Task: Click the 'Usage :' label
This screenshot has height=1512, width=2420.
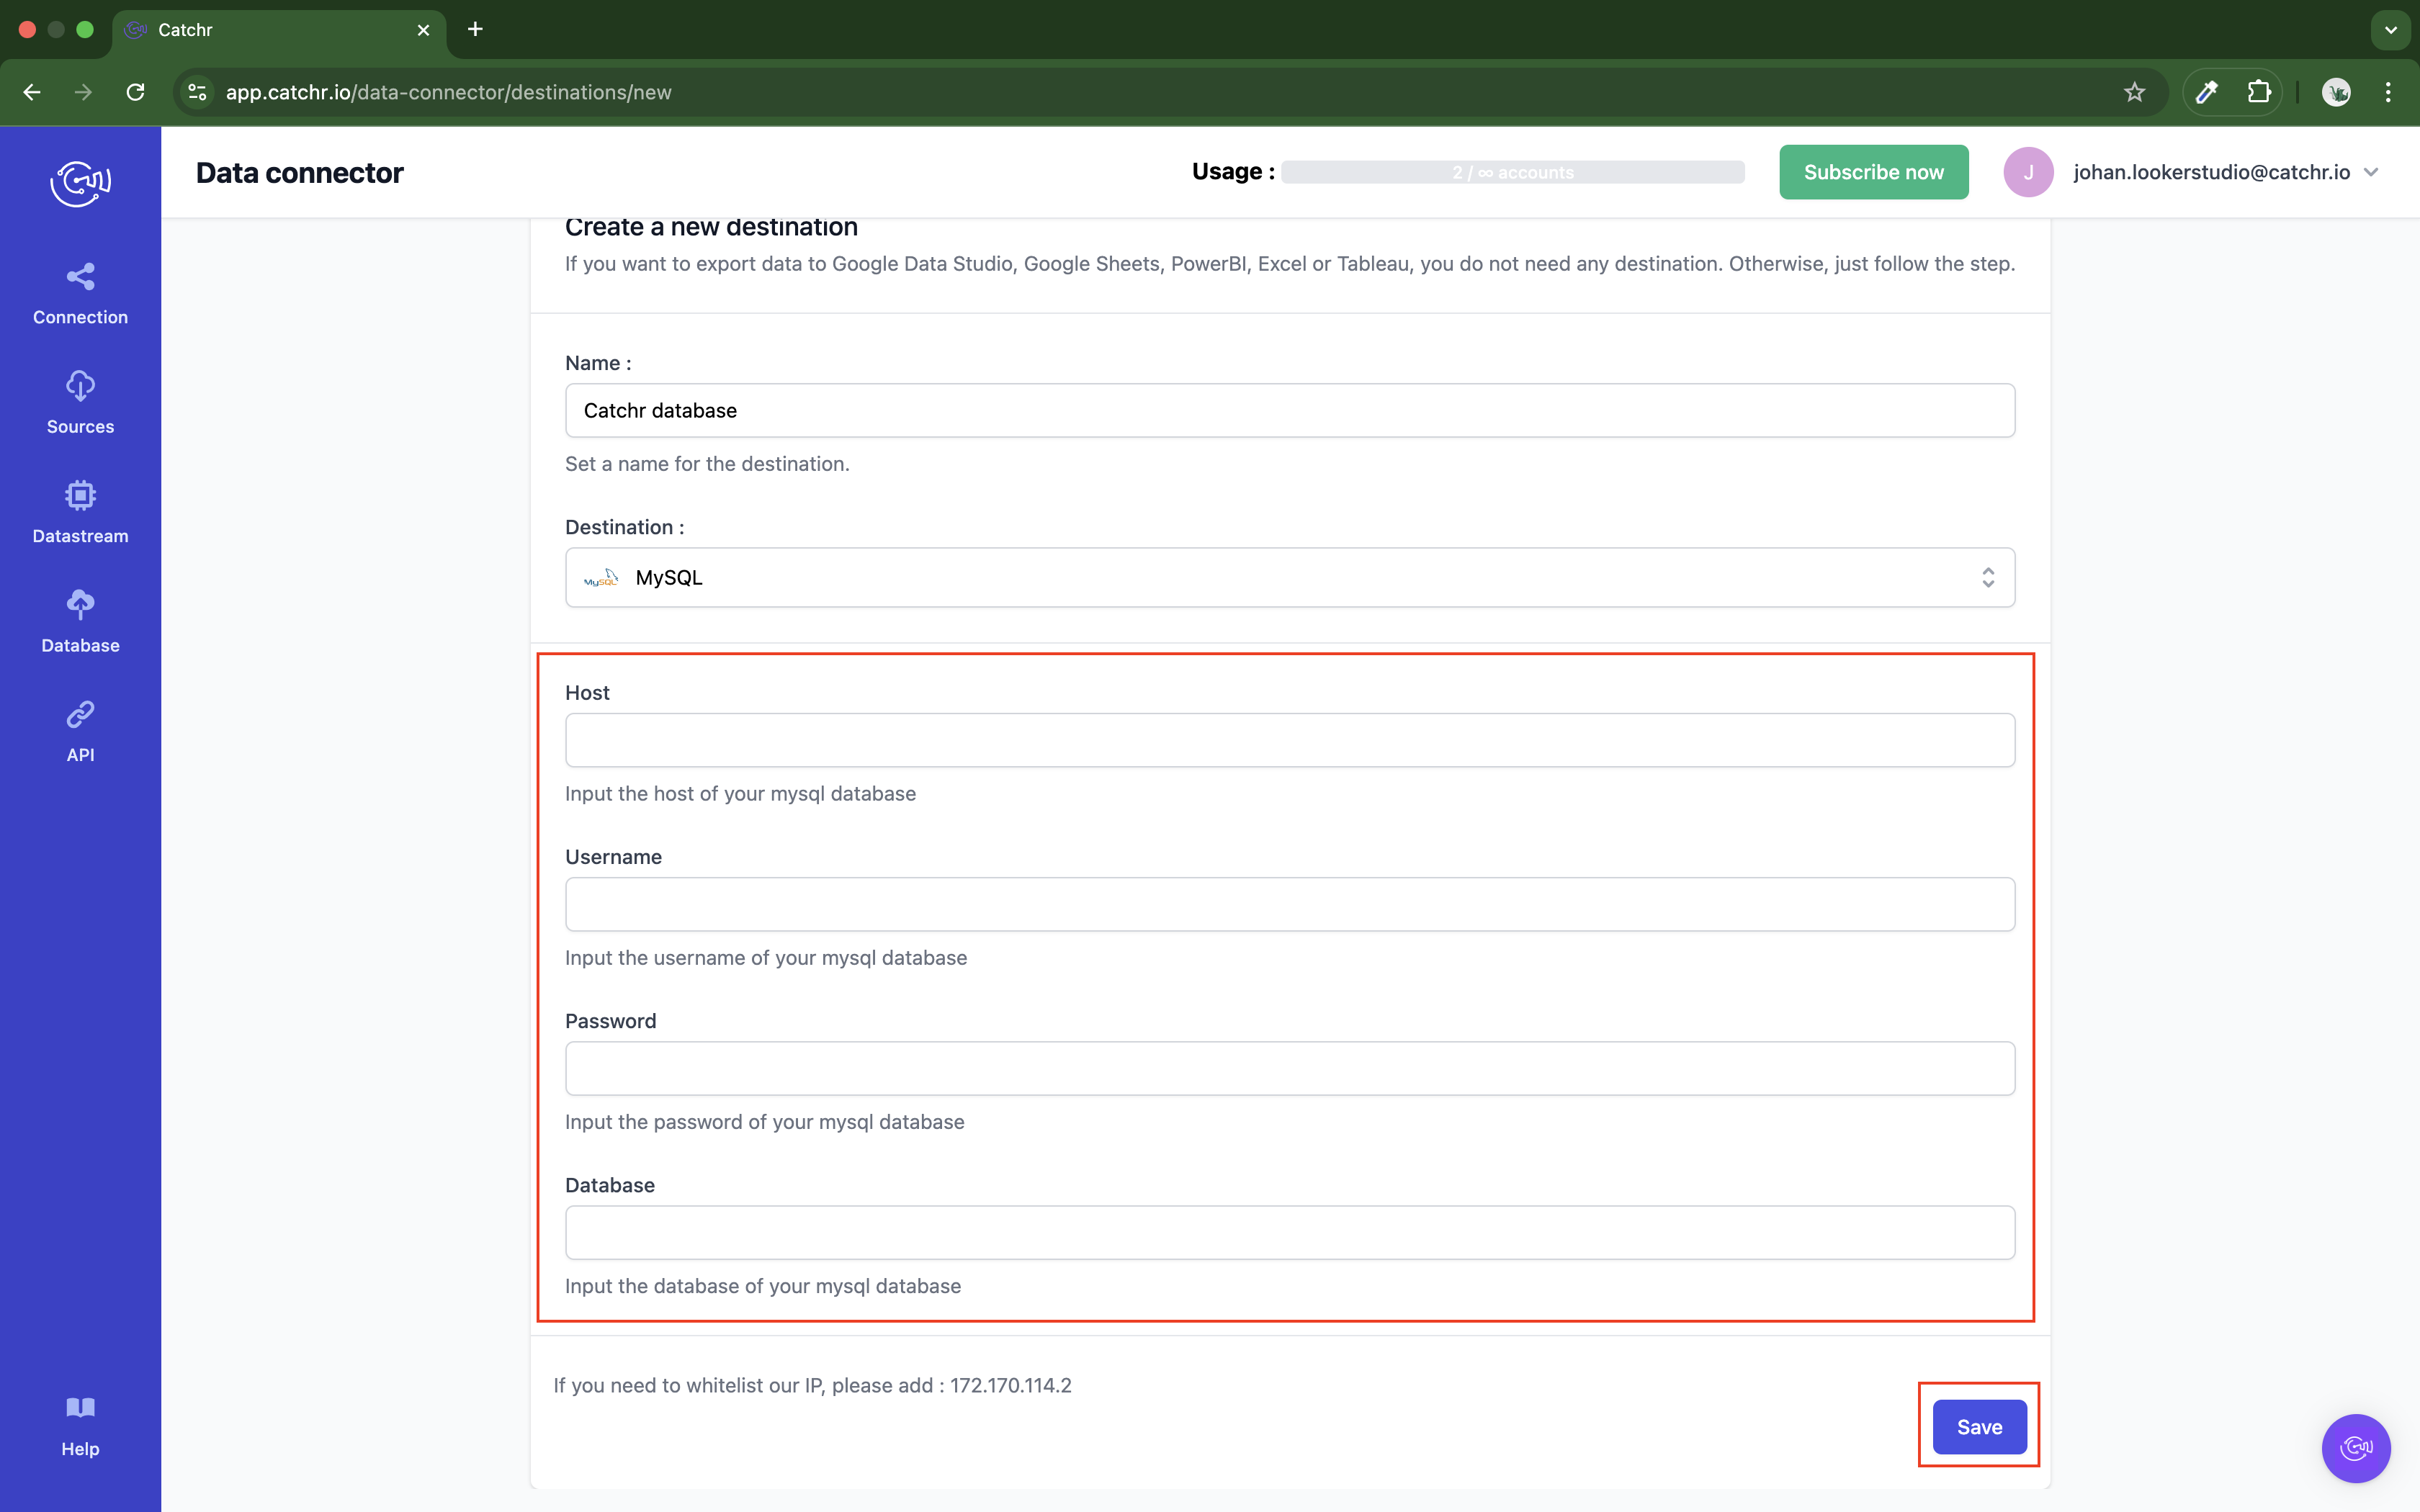Action: coord(1233,172)
